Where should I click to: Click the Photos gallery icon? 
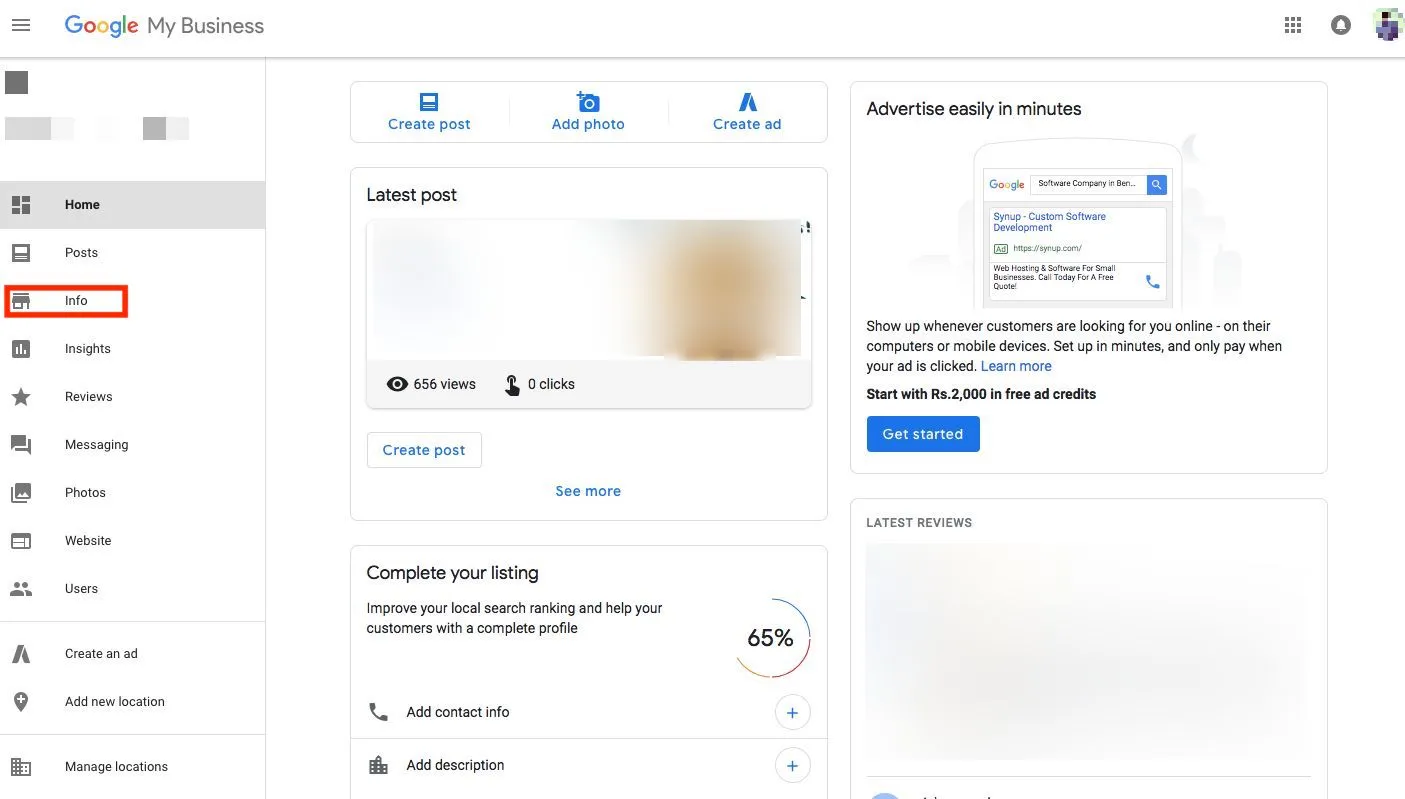(21, 493)
